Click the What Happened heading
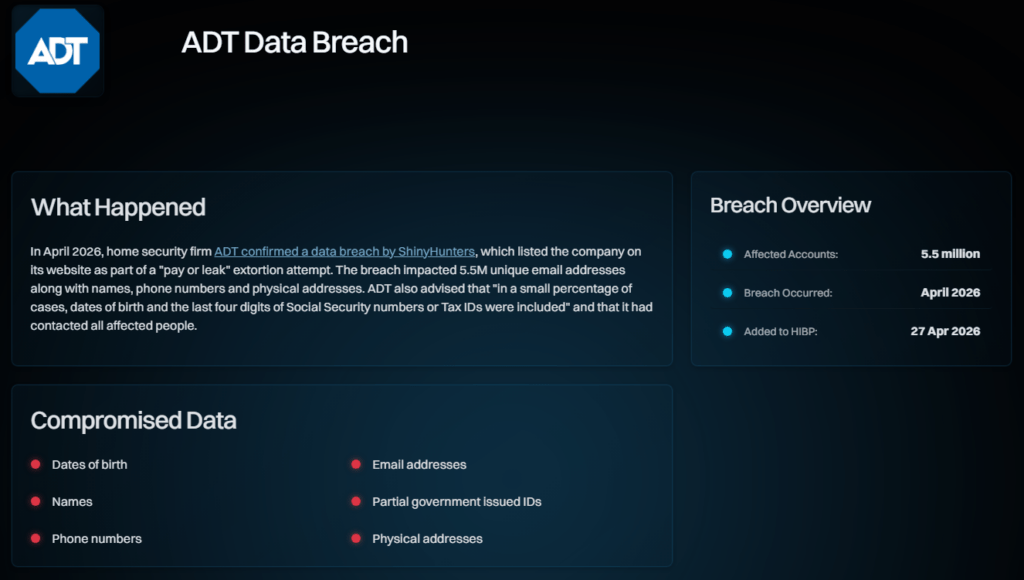This screenshot has width=1024, height=580. [118, 208]
